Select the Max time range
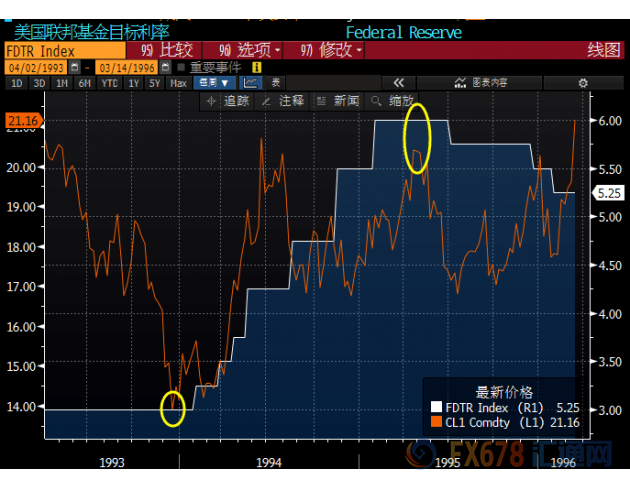 (x=178, y=83)
